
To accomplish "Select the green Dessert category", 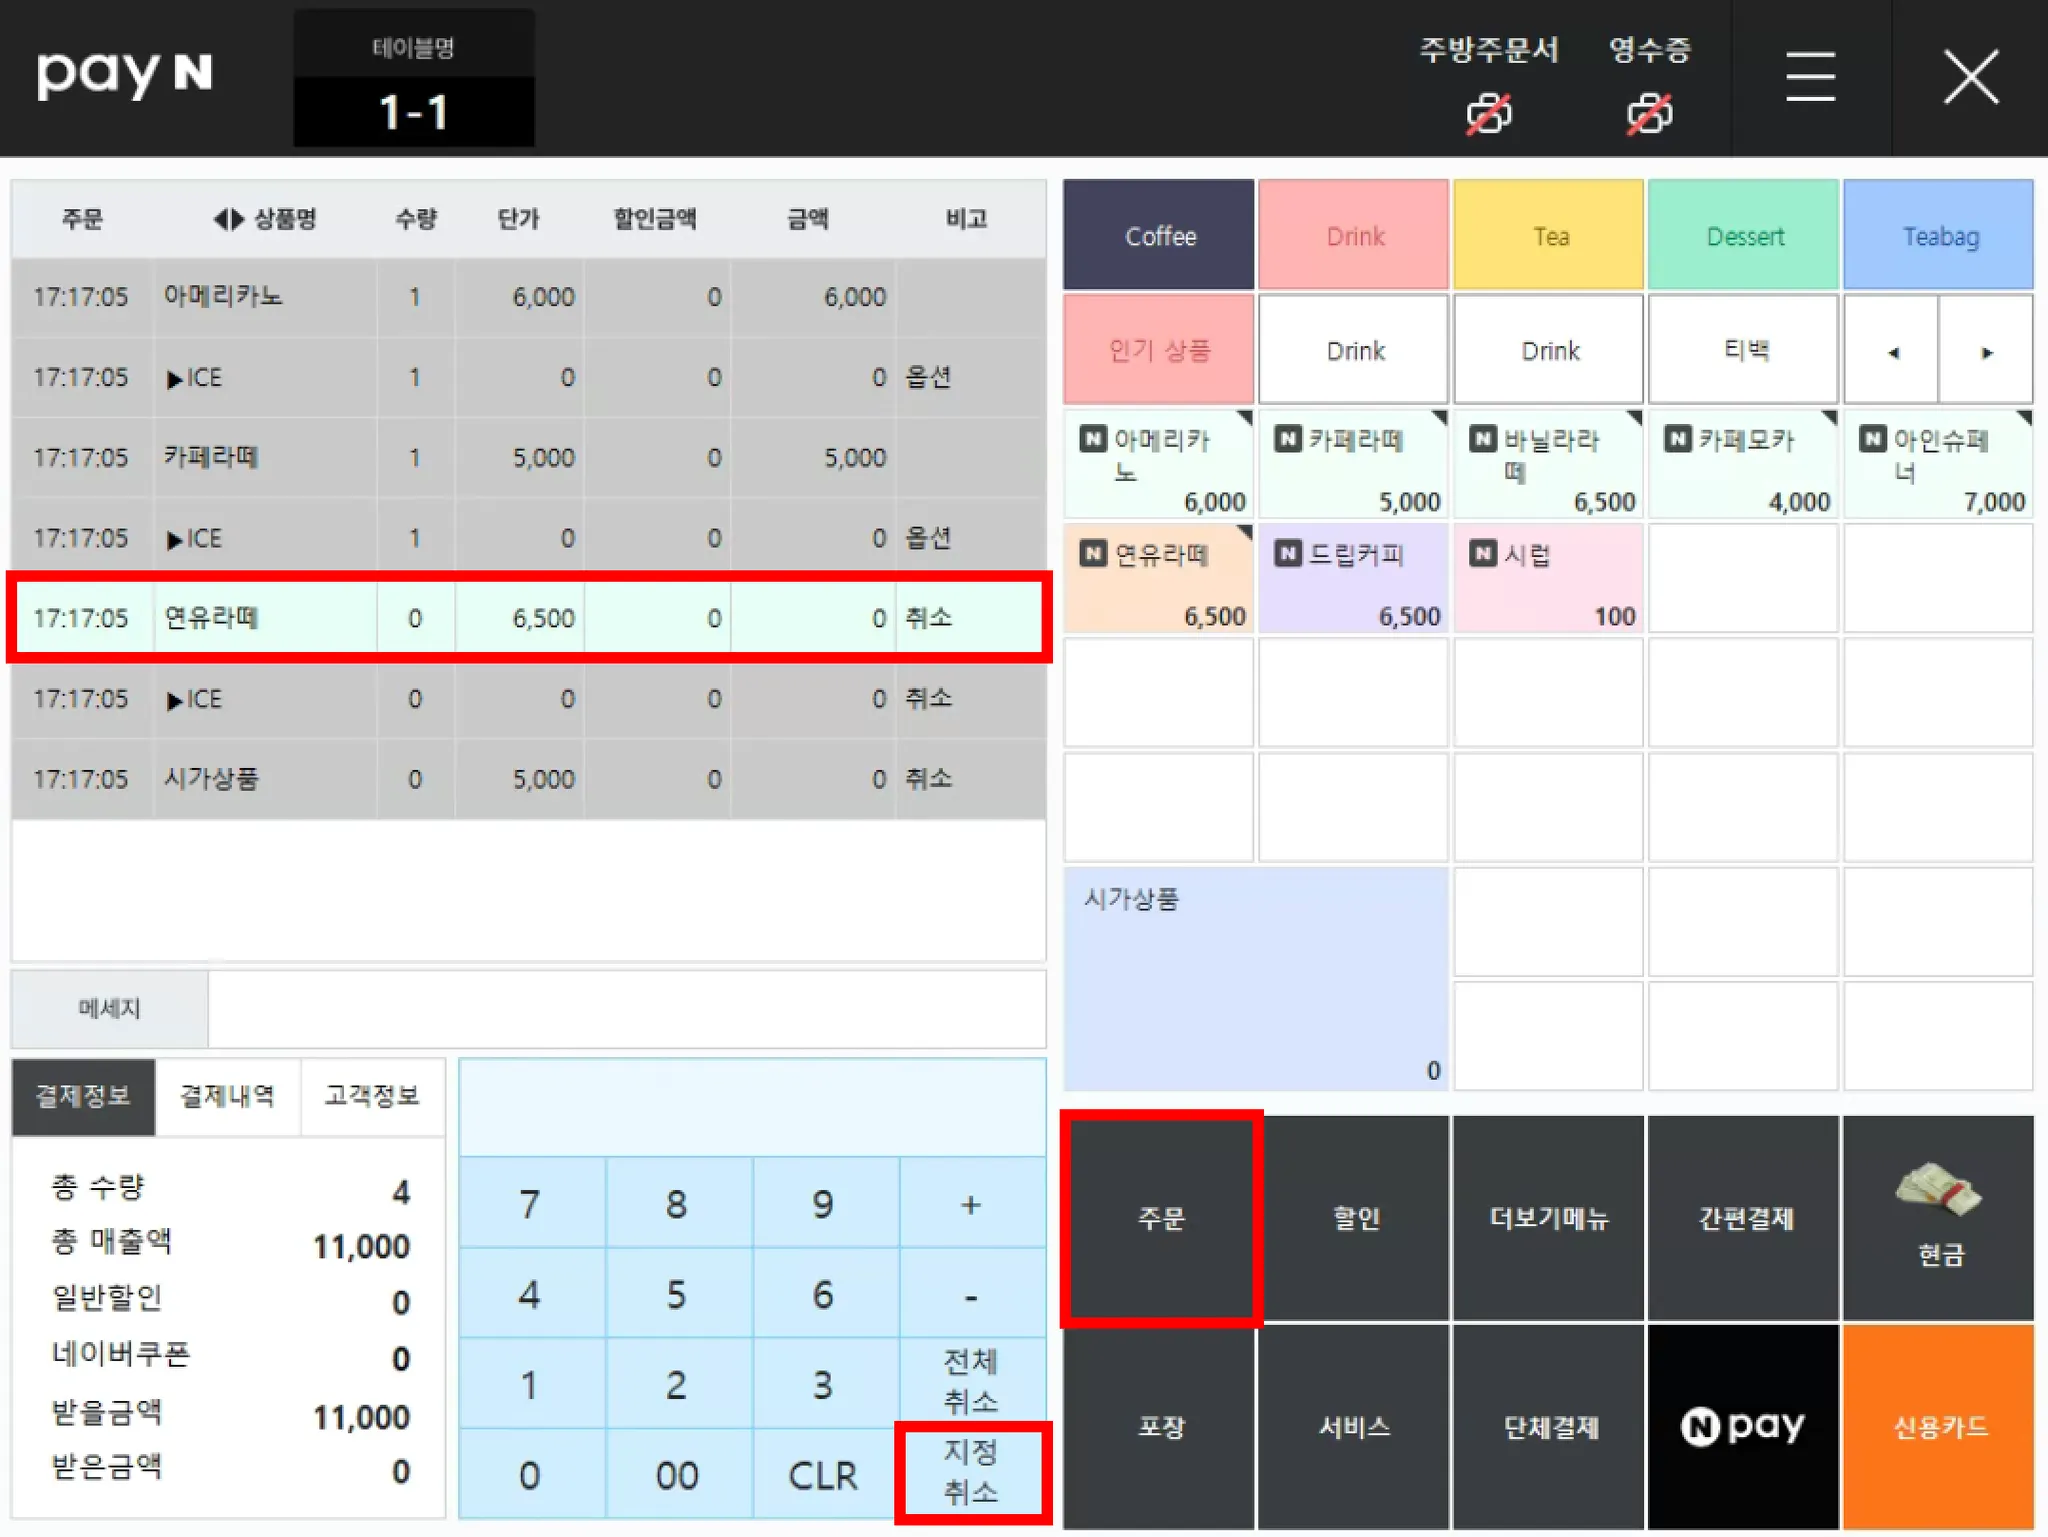I will 1743,236.
